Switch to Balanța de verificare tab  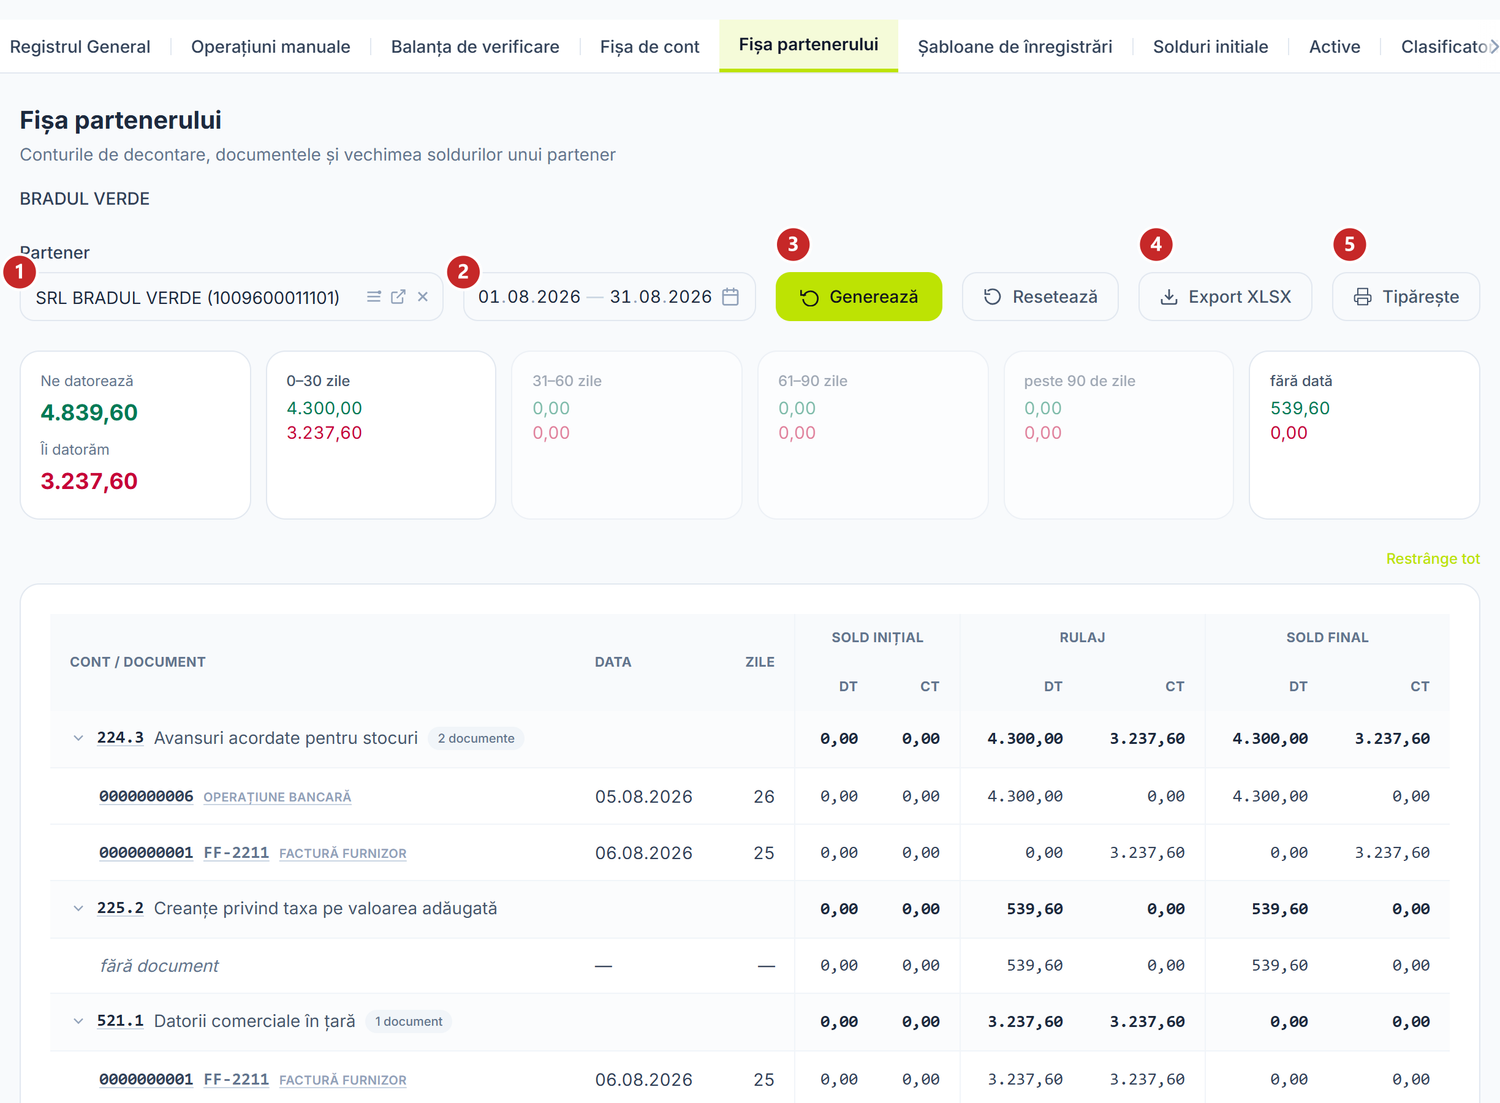(475, 47)
